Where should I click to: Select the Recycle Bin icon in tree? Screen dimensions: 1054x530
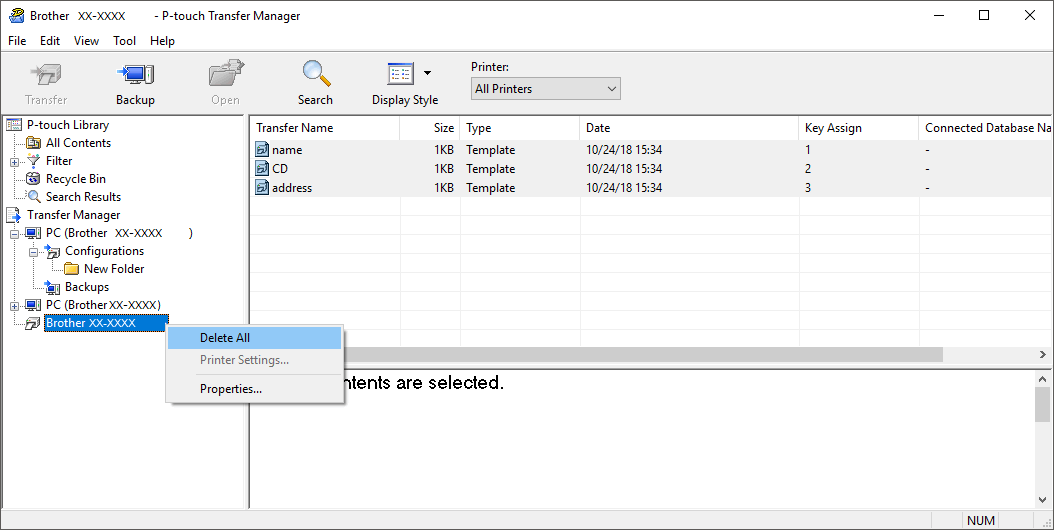click(34, 179)
